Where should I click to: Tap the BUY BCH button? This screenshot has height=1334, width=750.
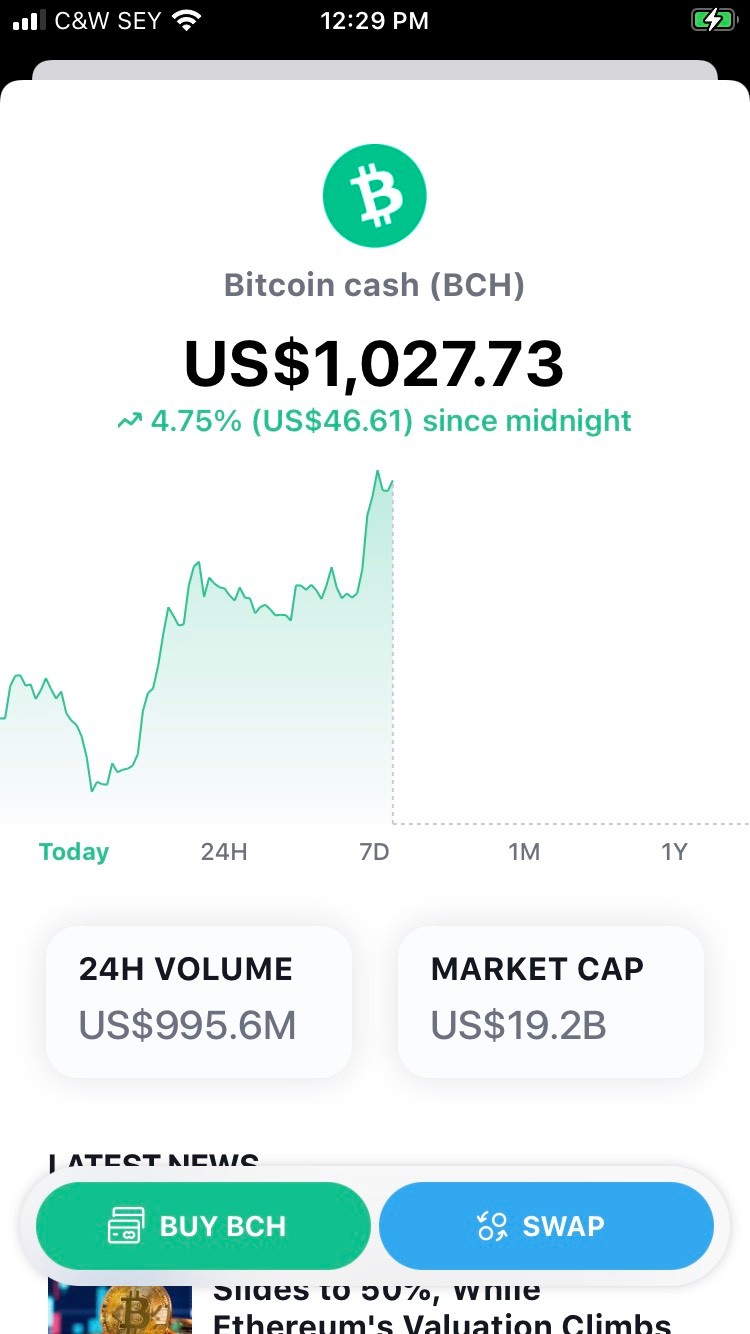pyautogui.click(x=204, y=1226)
